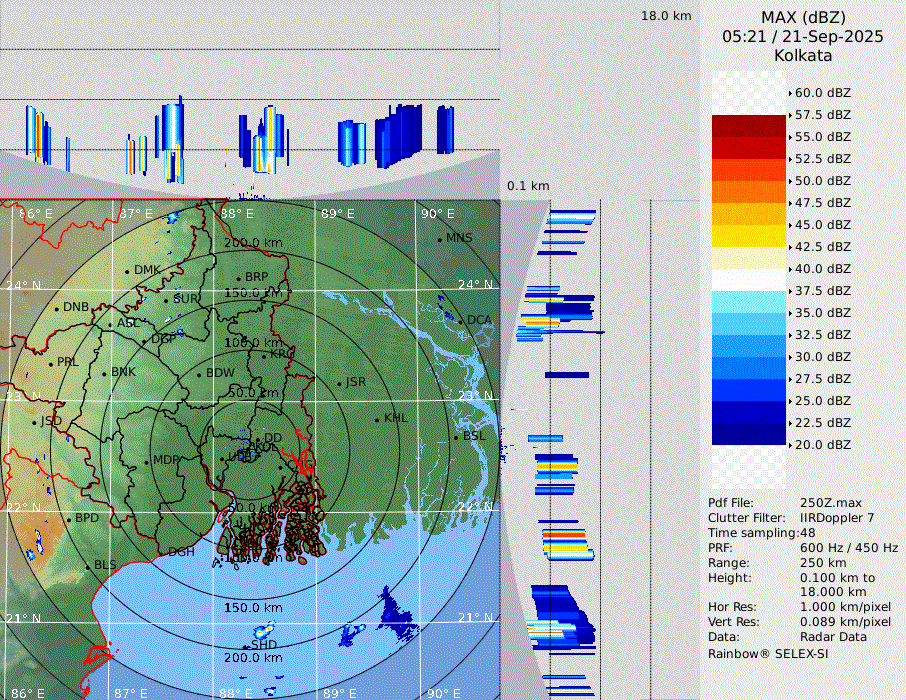Select the KHL station marker
906x700 pixels.
pos(377,419)
